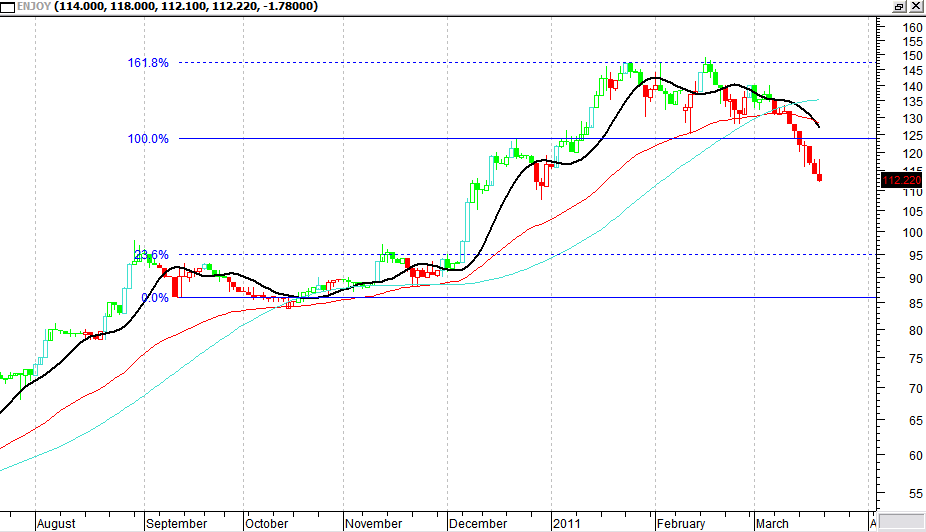Click the ENJOY ticker title text
The height and width of the screenshot is (532, 926).
(34, 6)
